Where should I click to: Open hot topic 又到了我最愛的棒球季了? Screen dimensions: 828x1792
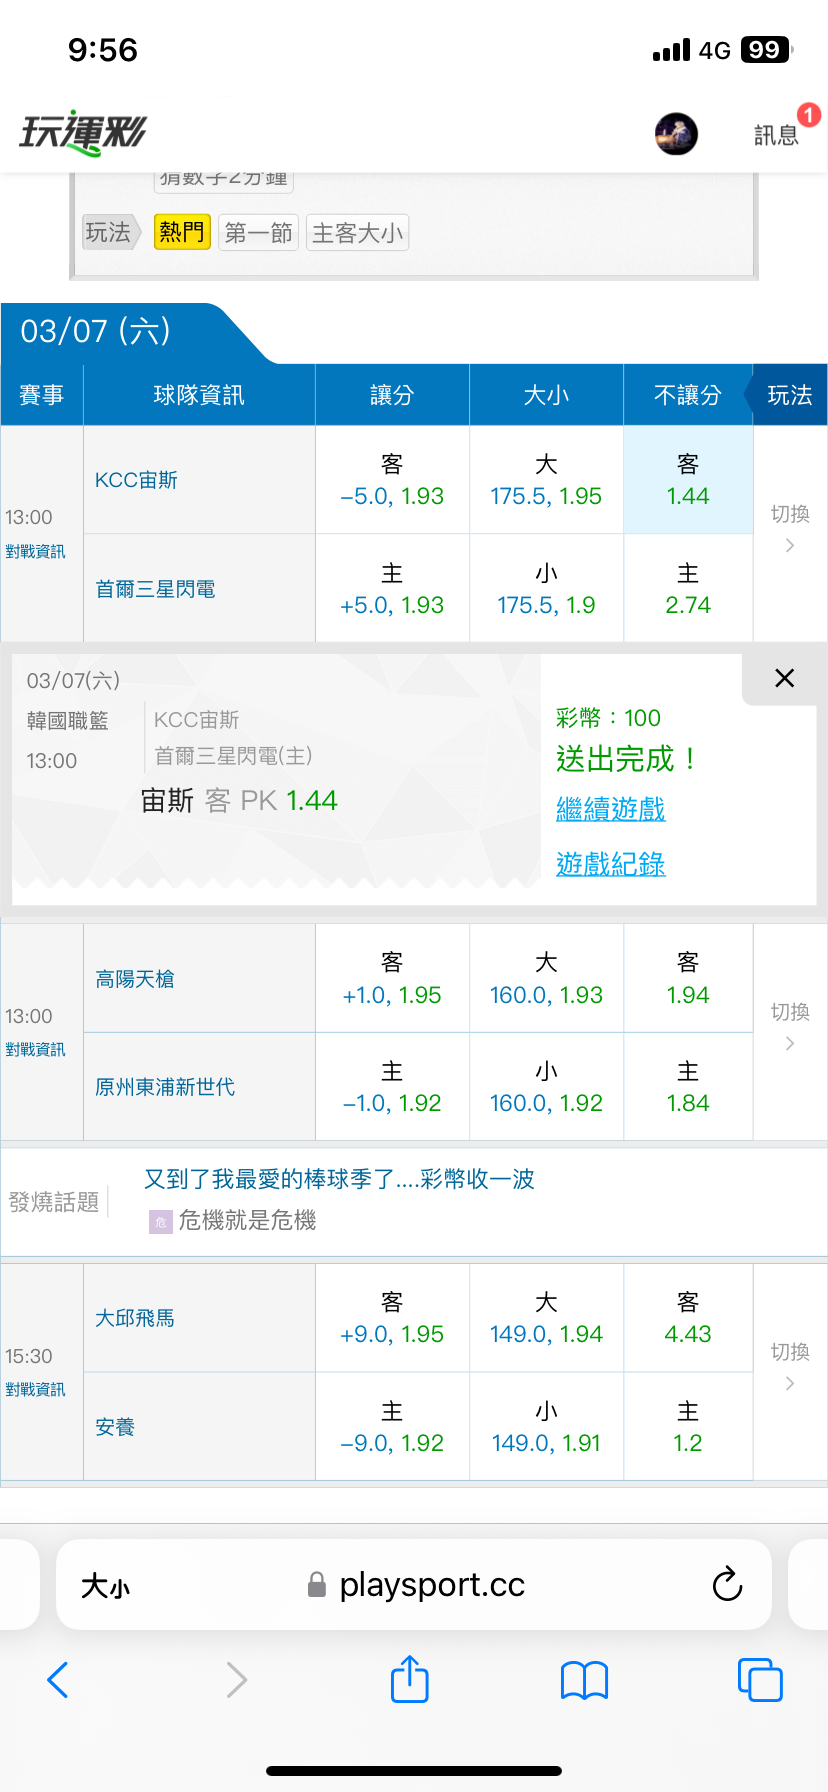pyautogui.click(x=339, y=1179)
